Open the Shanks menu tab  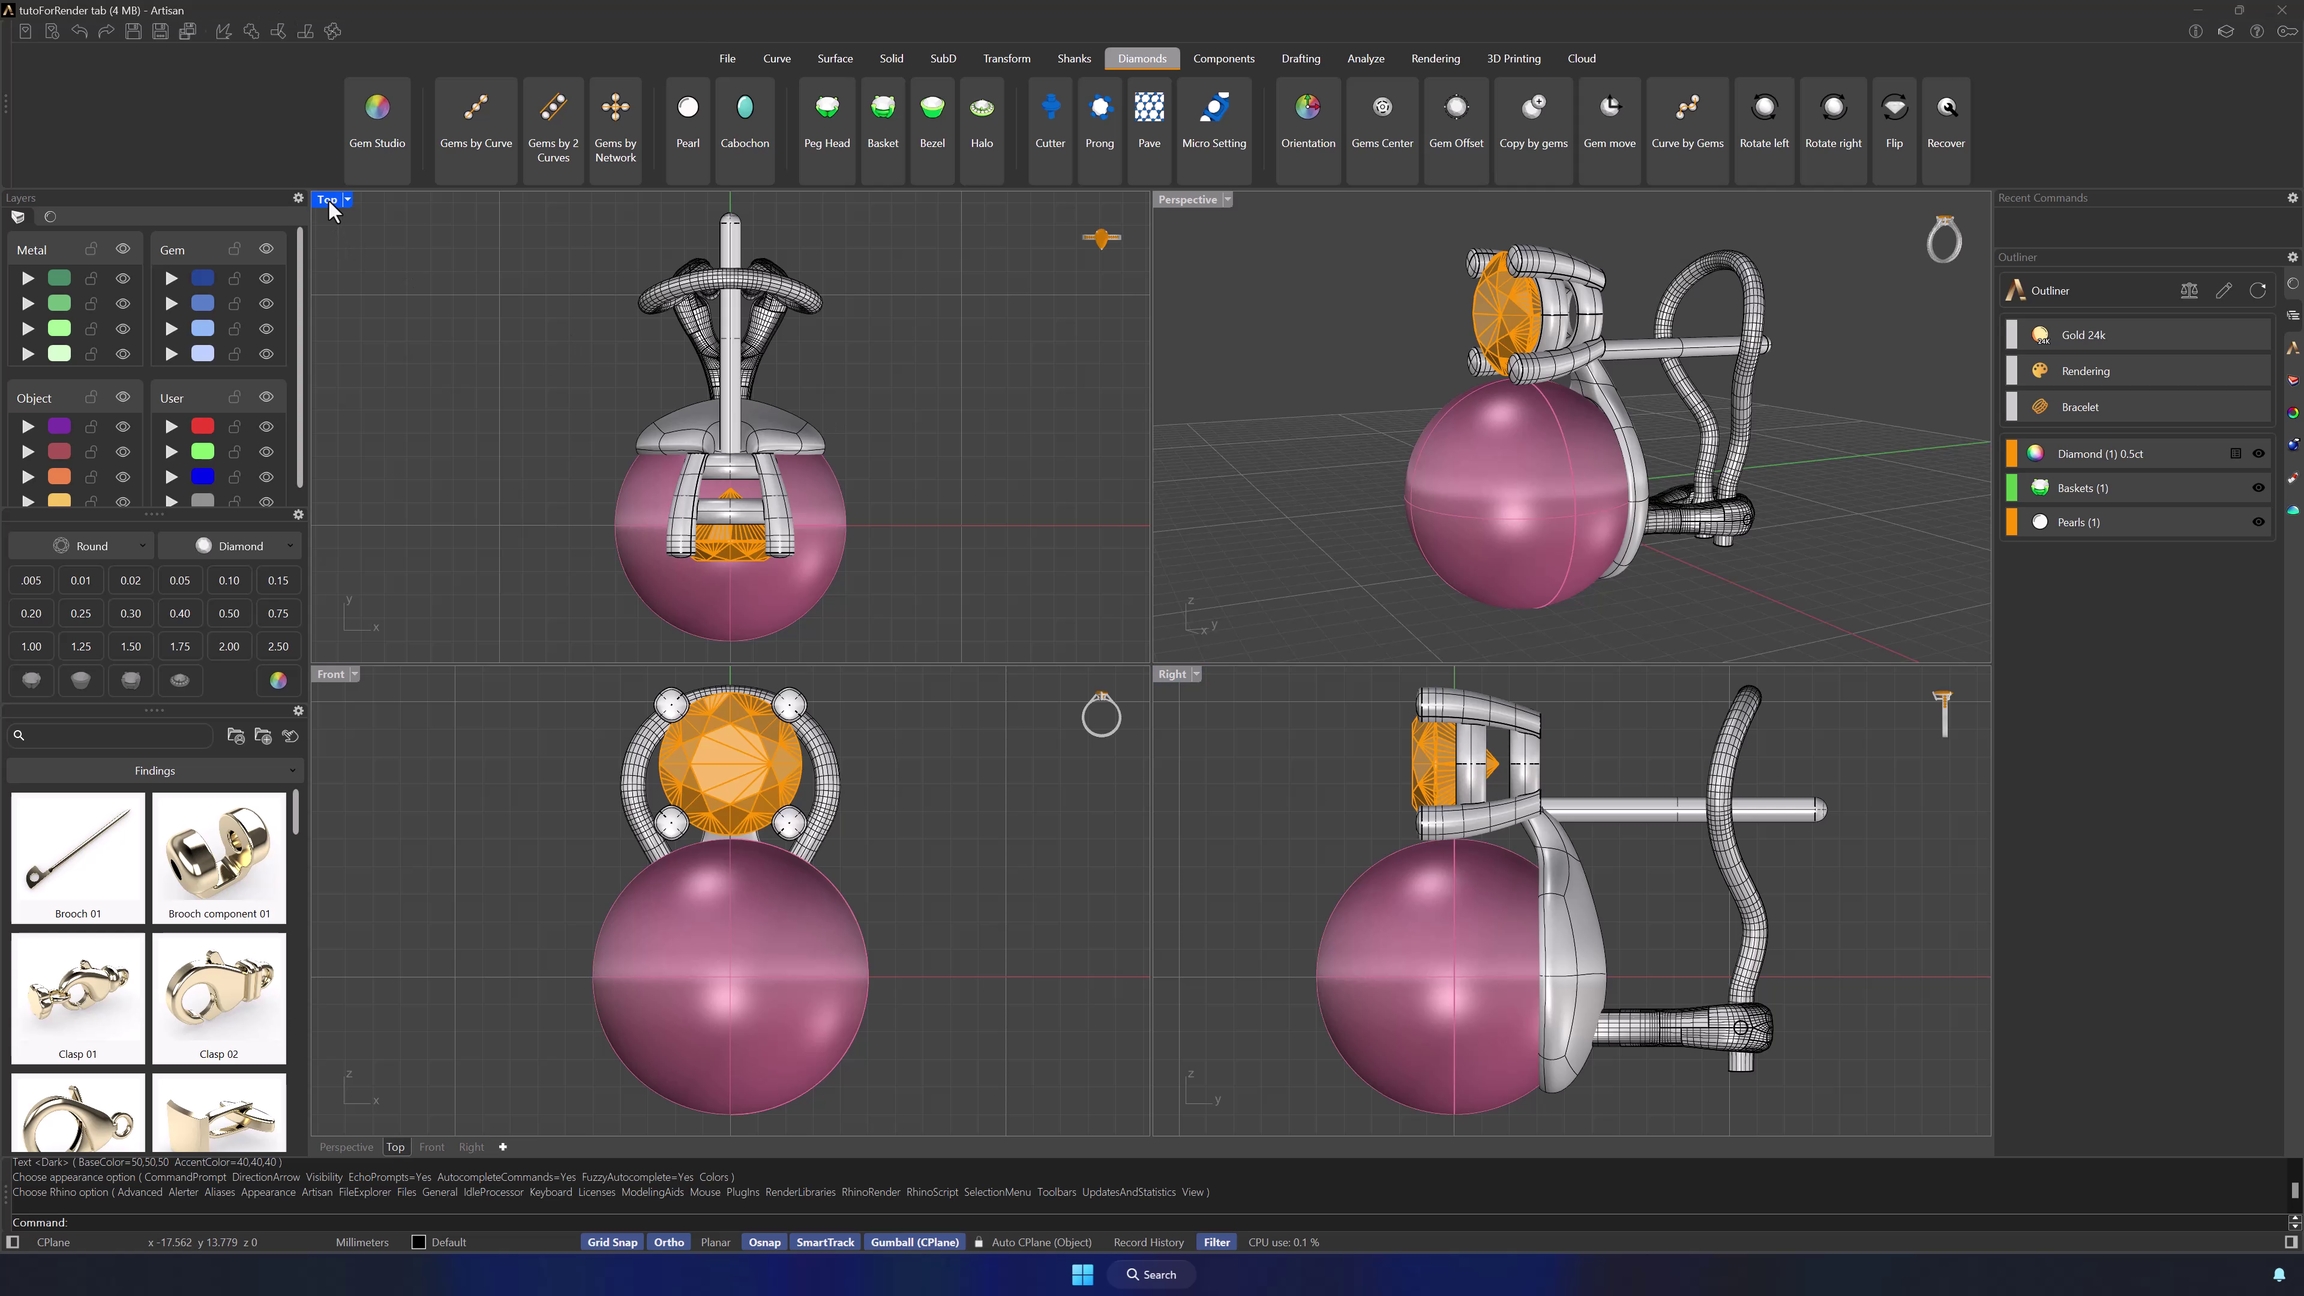tap(1074, 59)
